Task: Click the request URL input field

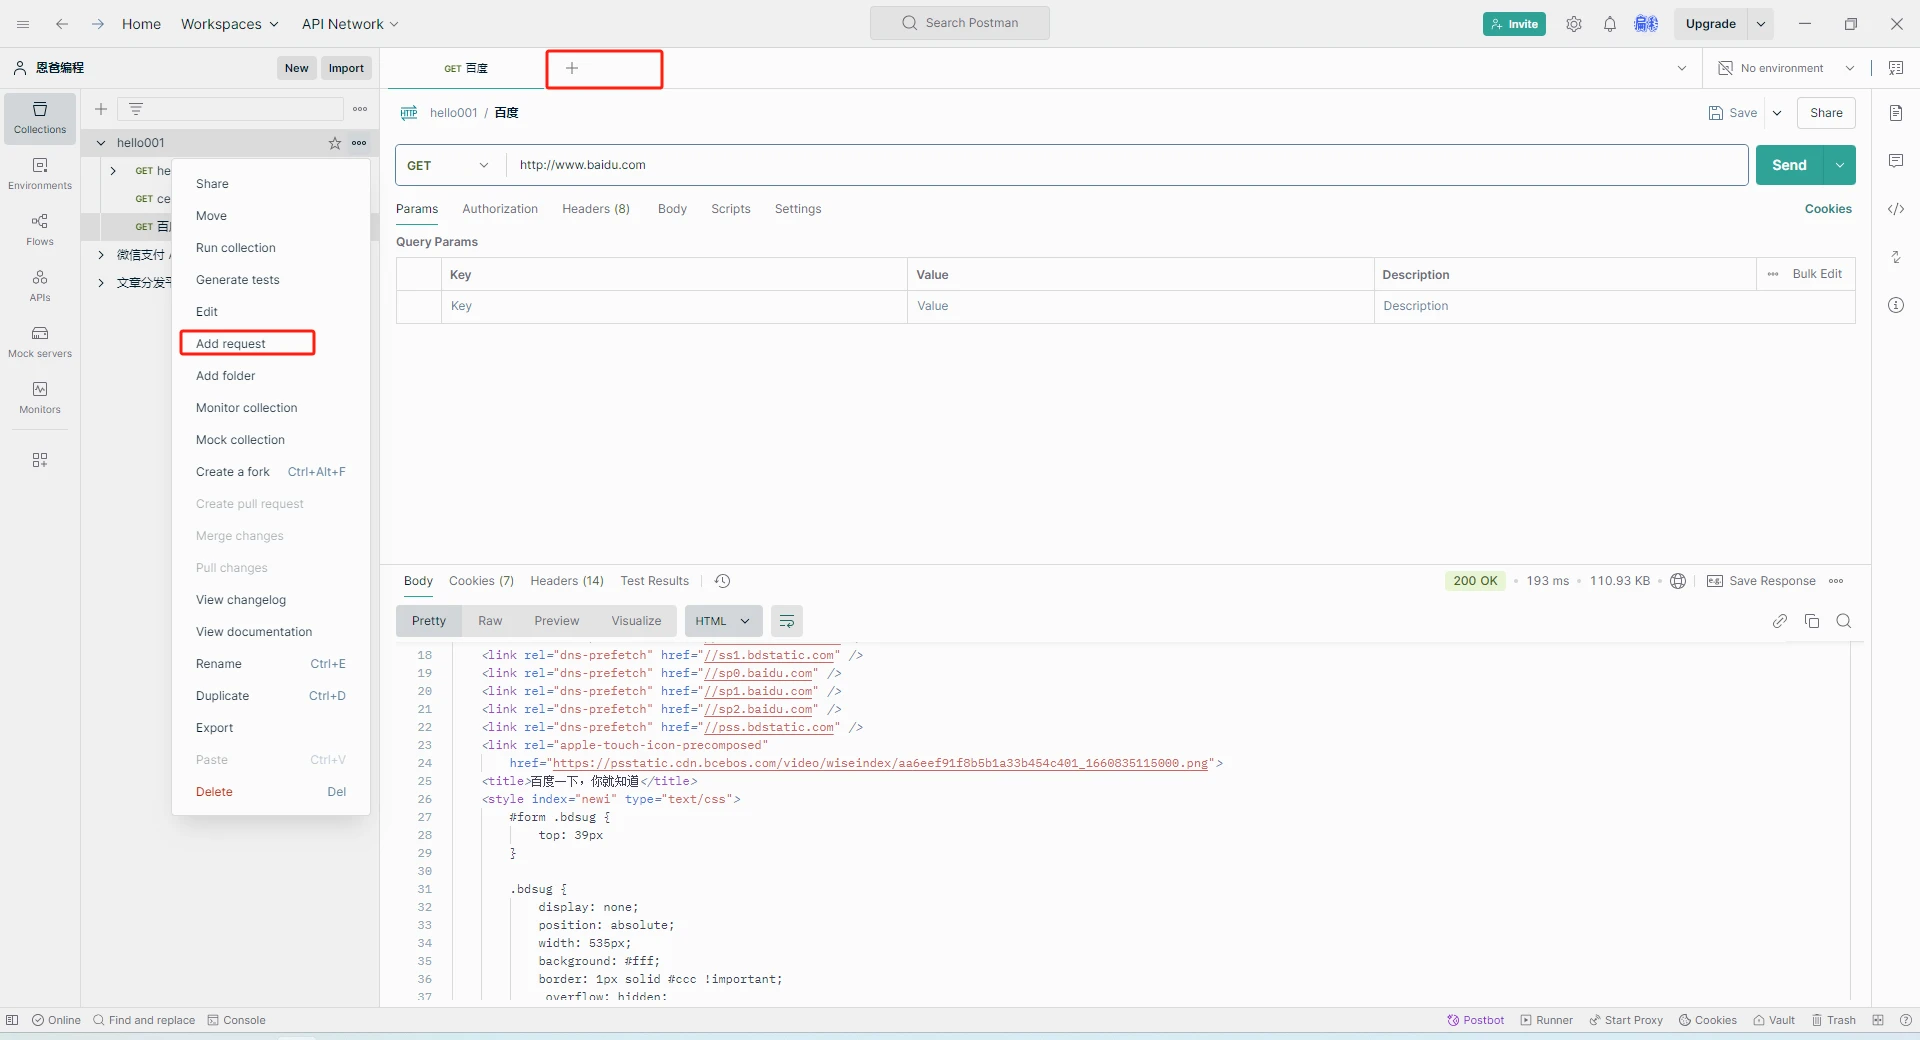Action: point(1127,165)
